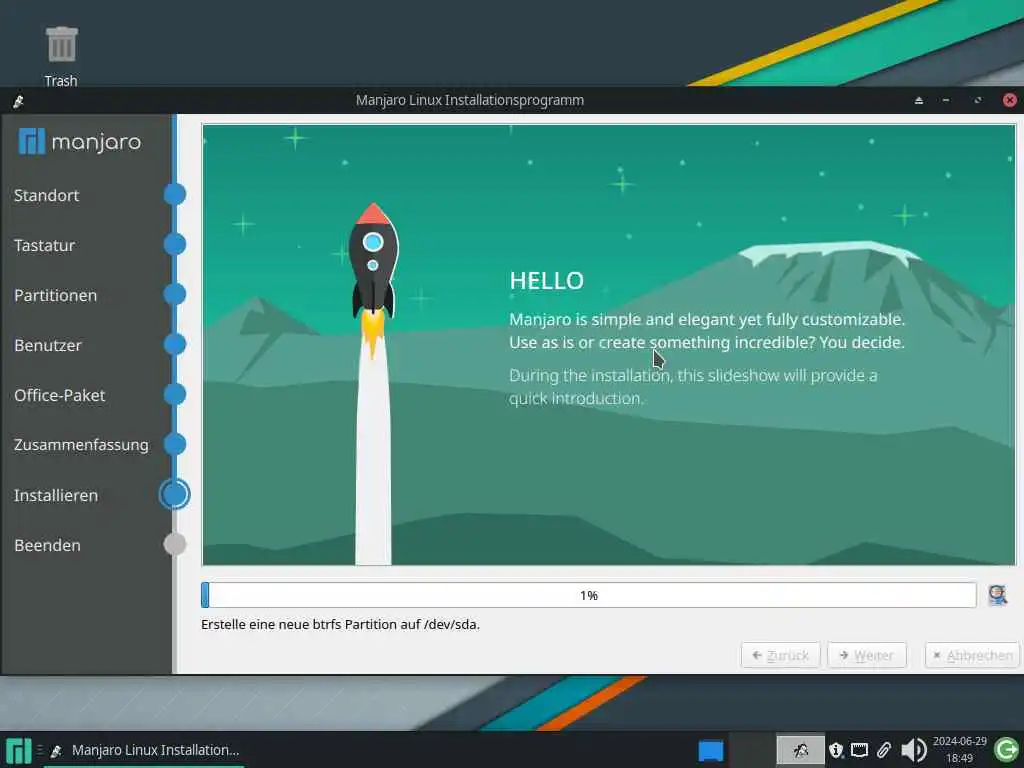
Task: Click the Tastatur step marker circle
Action: click(174, 244)
